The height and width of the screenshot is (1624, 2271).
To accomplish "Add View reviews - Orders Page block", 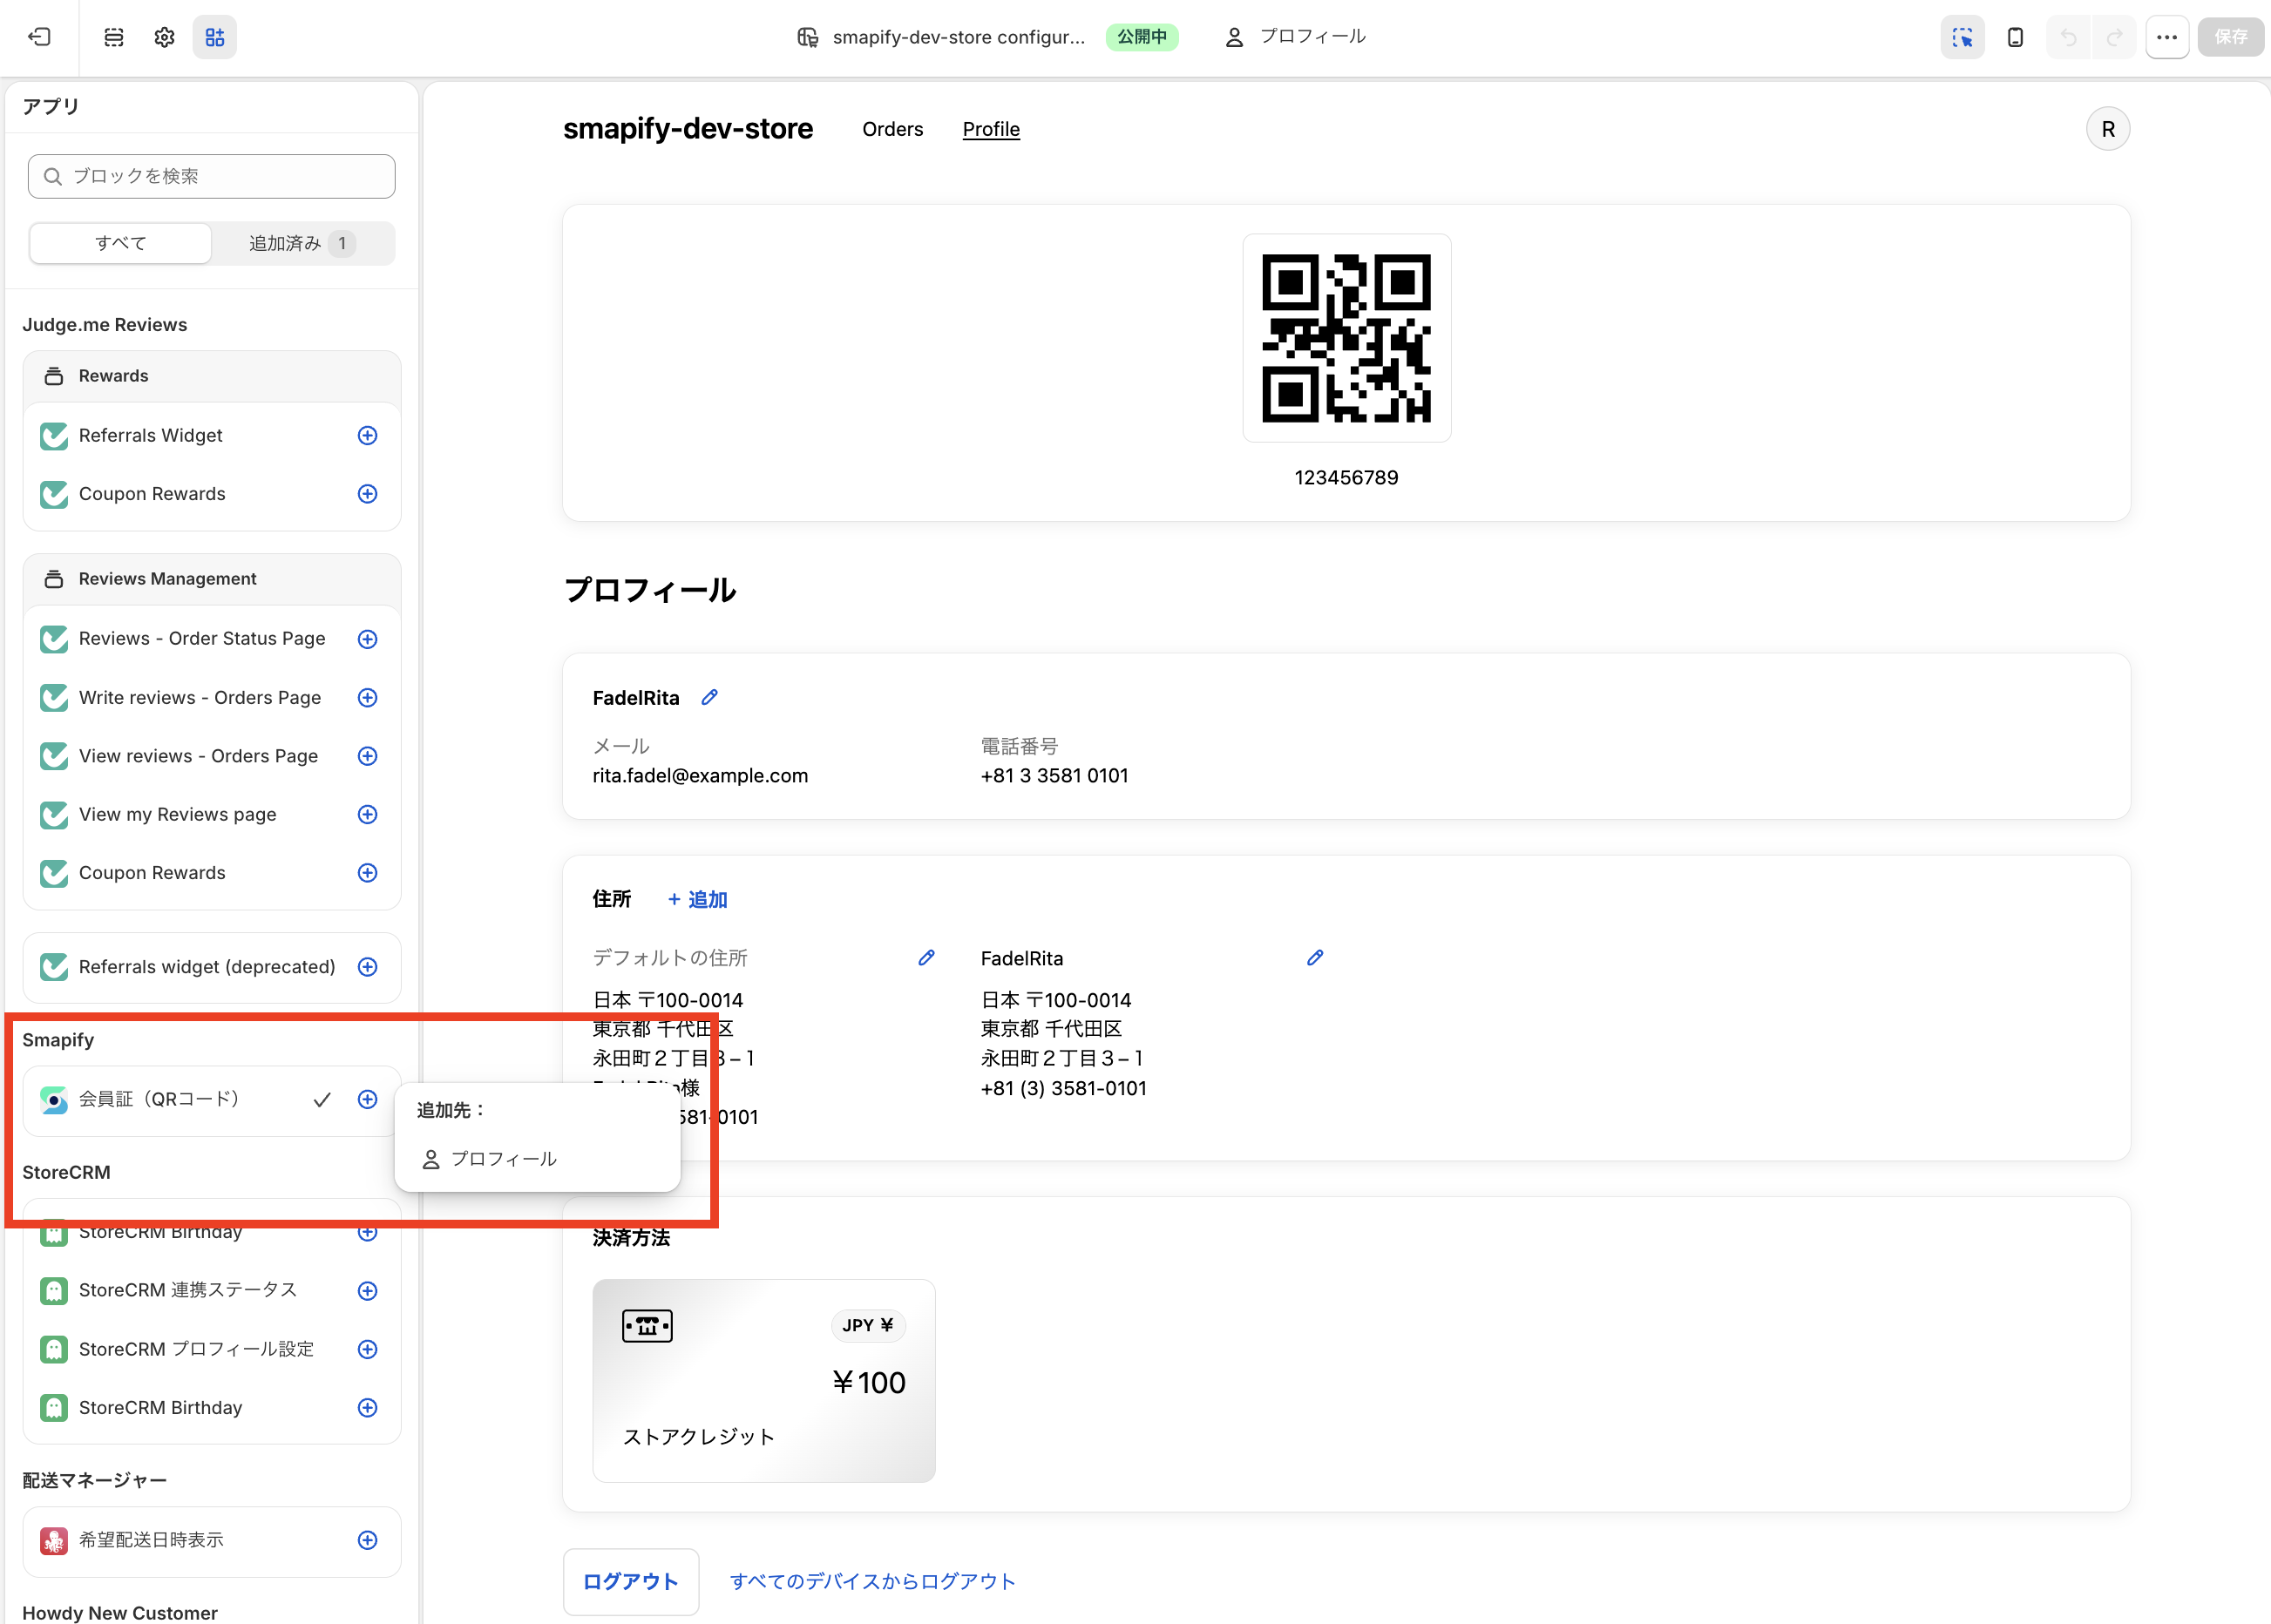I will pyautogui.click(x=368, y=756).
